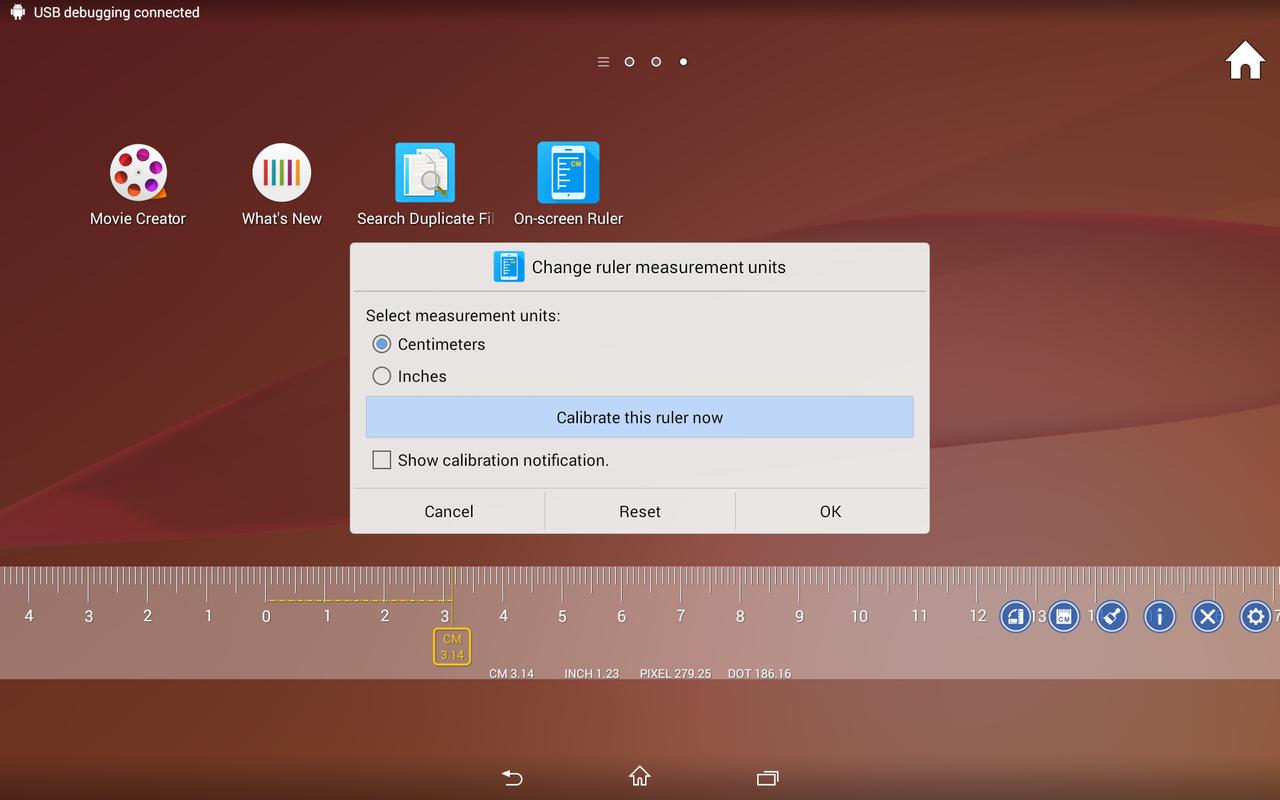Tap the DOT 186.16 readout
The height and width of the screenshot is (800, 1280).
coord(759,674)
